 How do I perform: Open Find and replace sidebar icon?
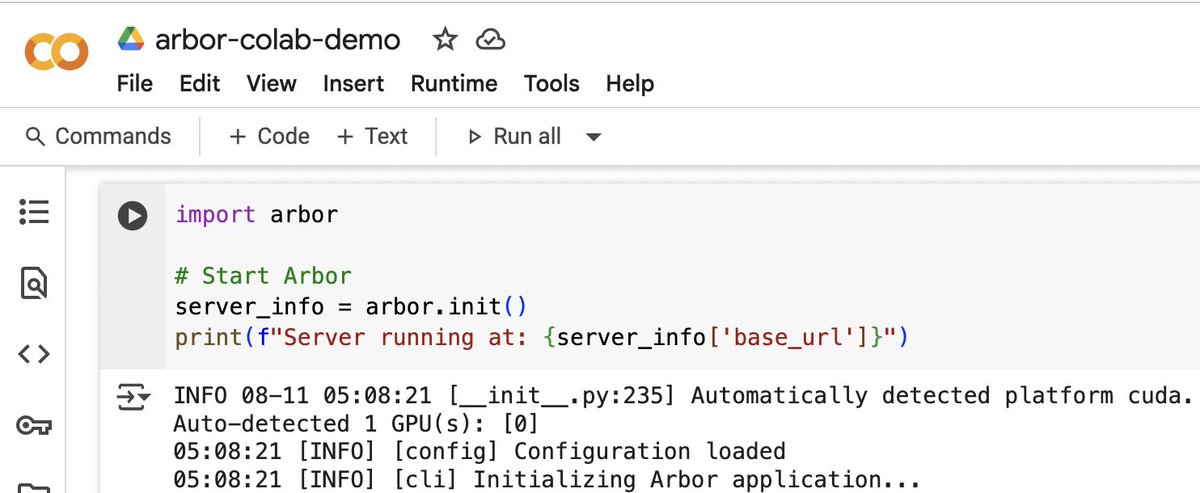34,284
